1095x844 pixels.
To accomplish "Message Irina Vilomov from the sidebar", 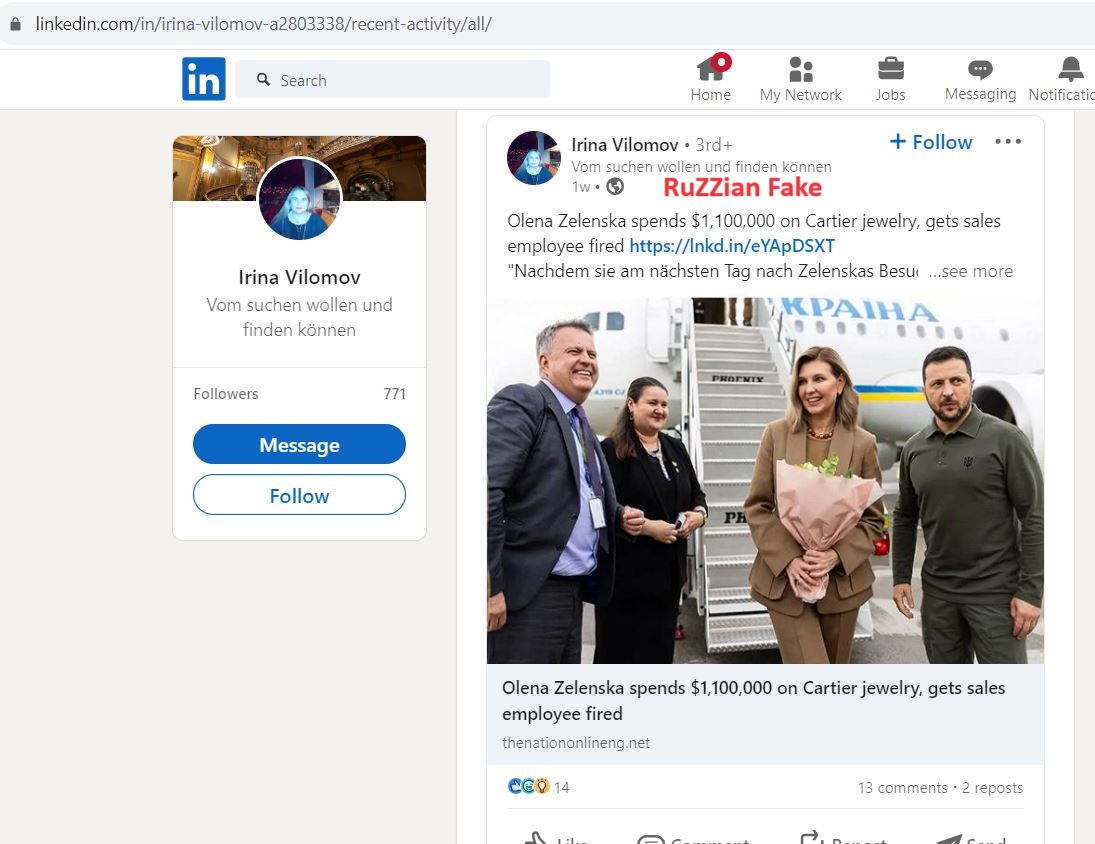I will click(299, 444).
